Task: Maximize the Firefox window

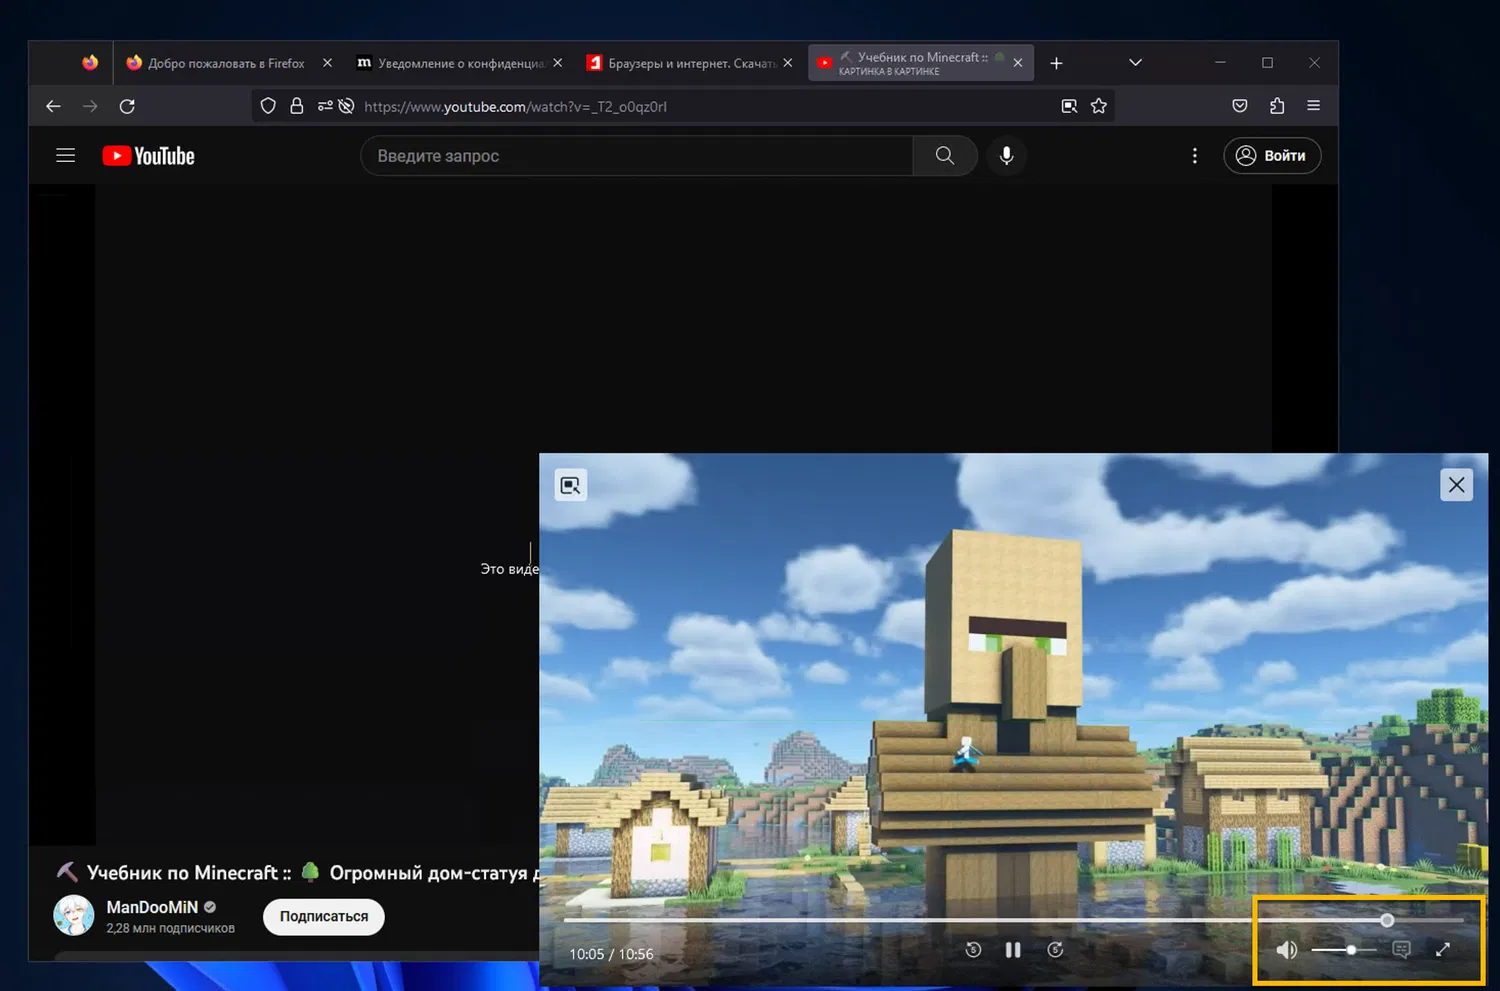Action: (1267, 63)
